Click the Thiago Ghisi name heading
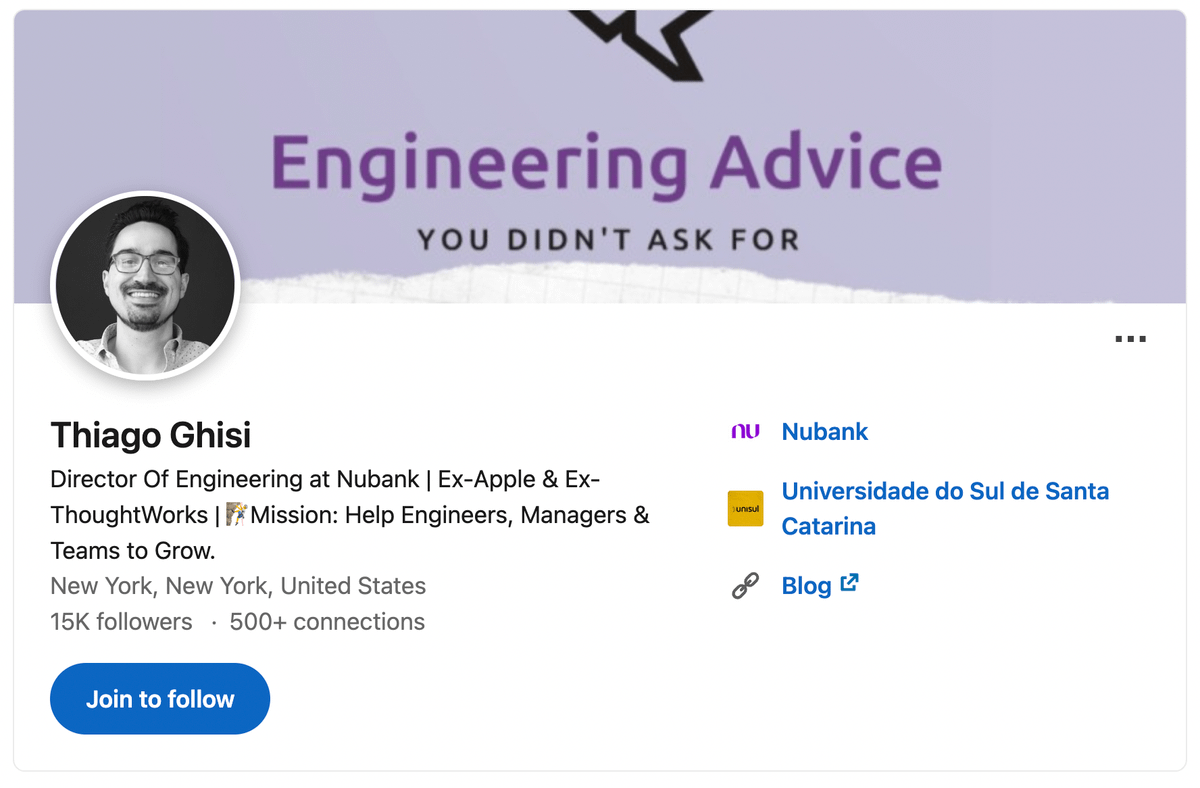The image size is (1200, 788). coord(151,435)
